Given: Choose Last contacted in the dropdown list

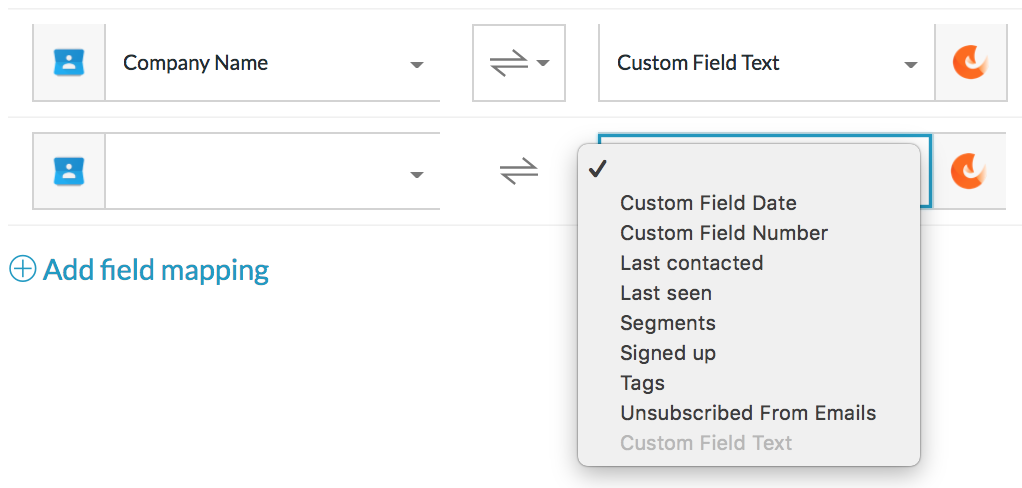Looking at the screenshot, I should (691, 263).
